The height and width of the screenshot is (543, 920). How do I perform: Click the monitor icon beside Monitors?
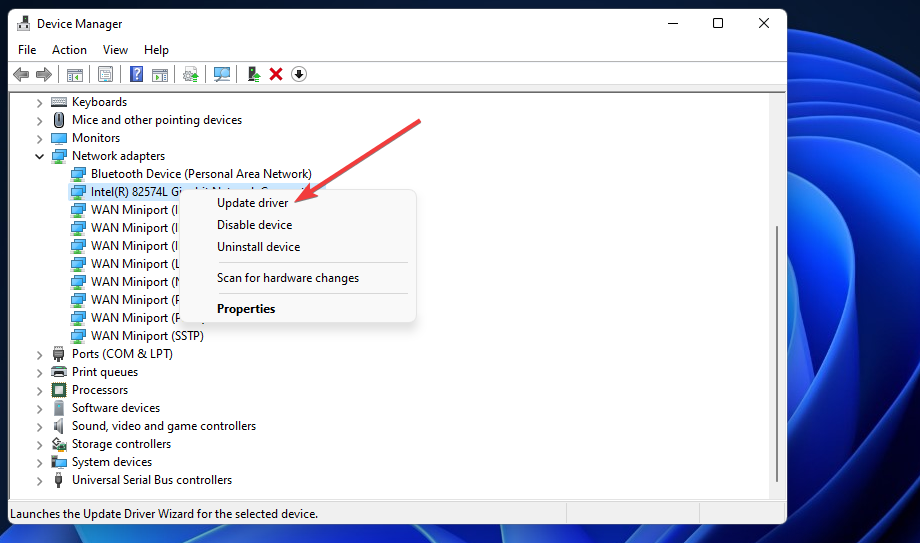(x=59, y=139)
